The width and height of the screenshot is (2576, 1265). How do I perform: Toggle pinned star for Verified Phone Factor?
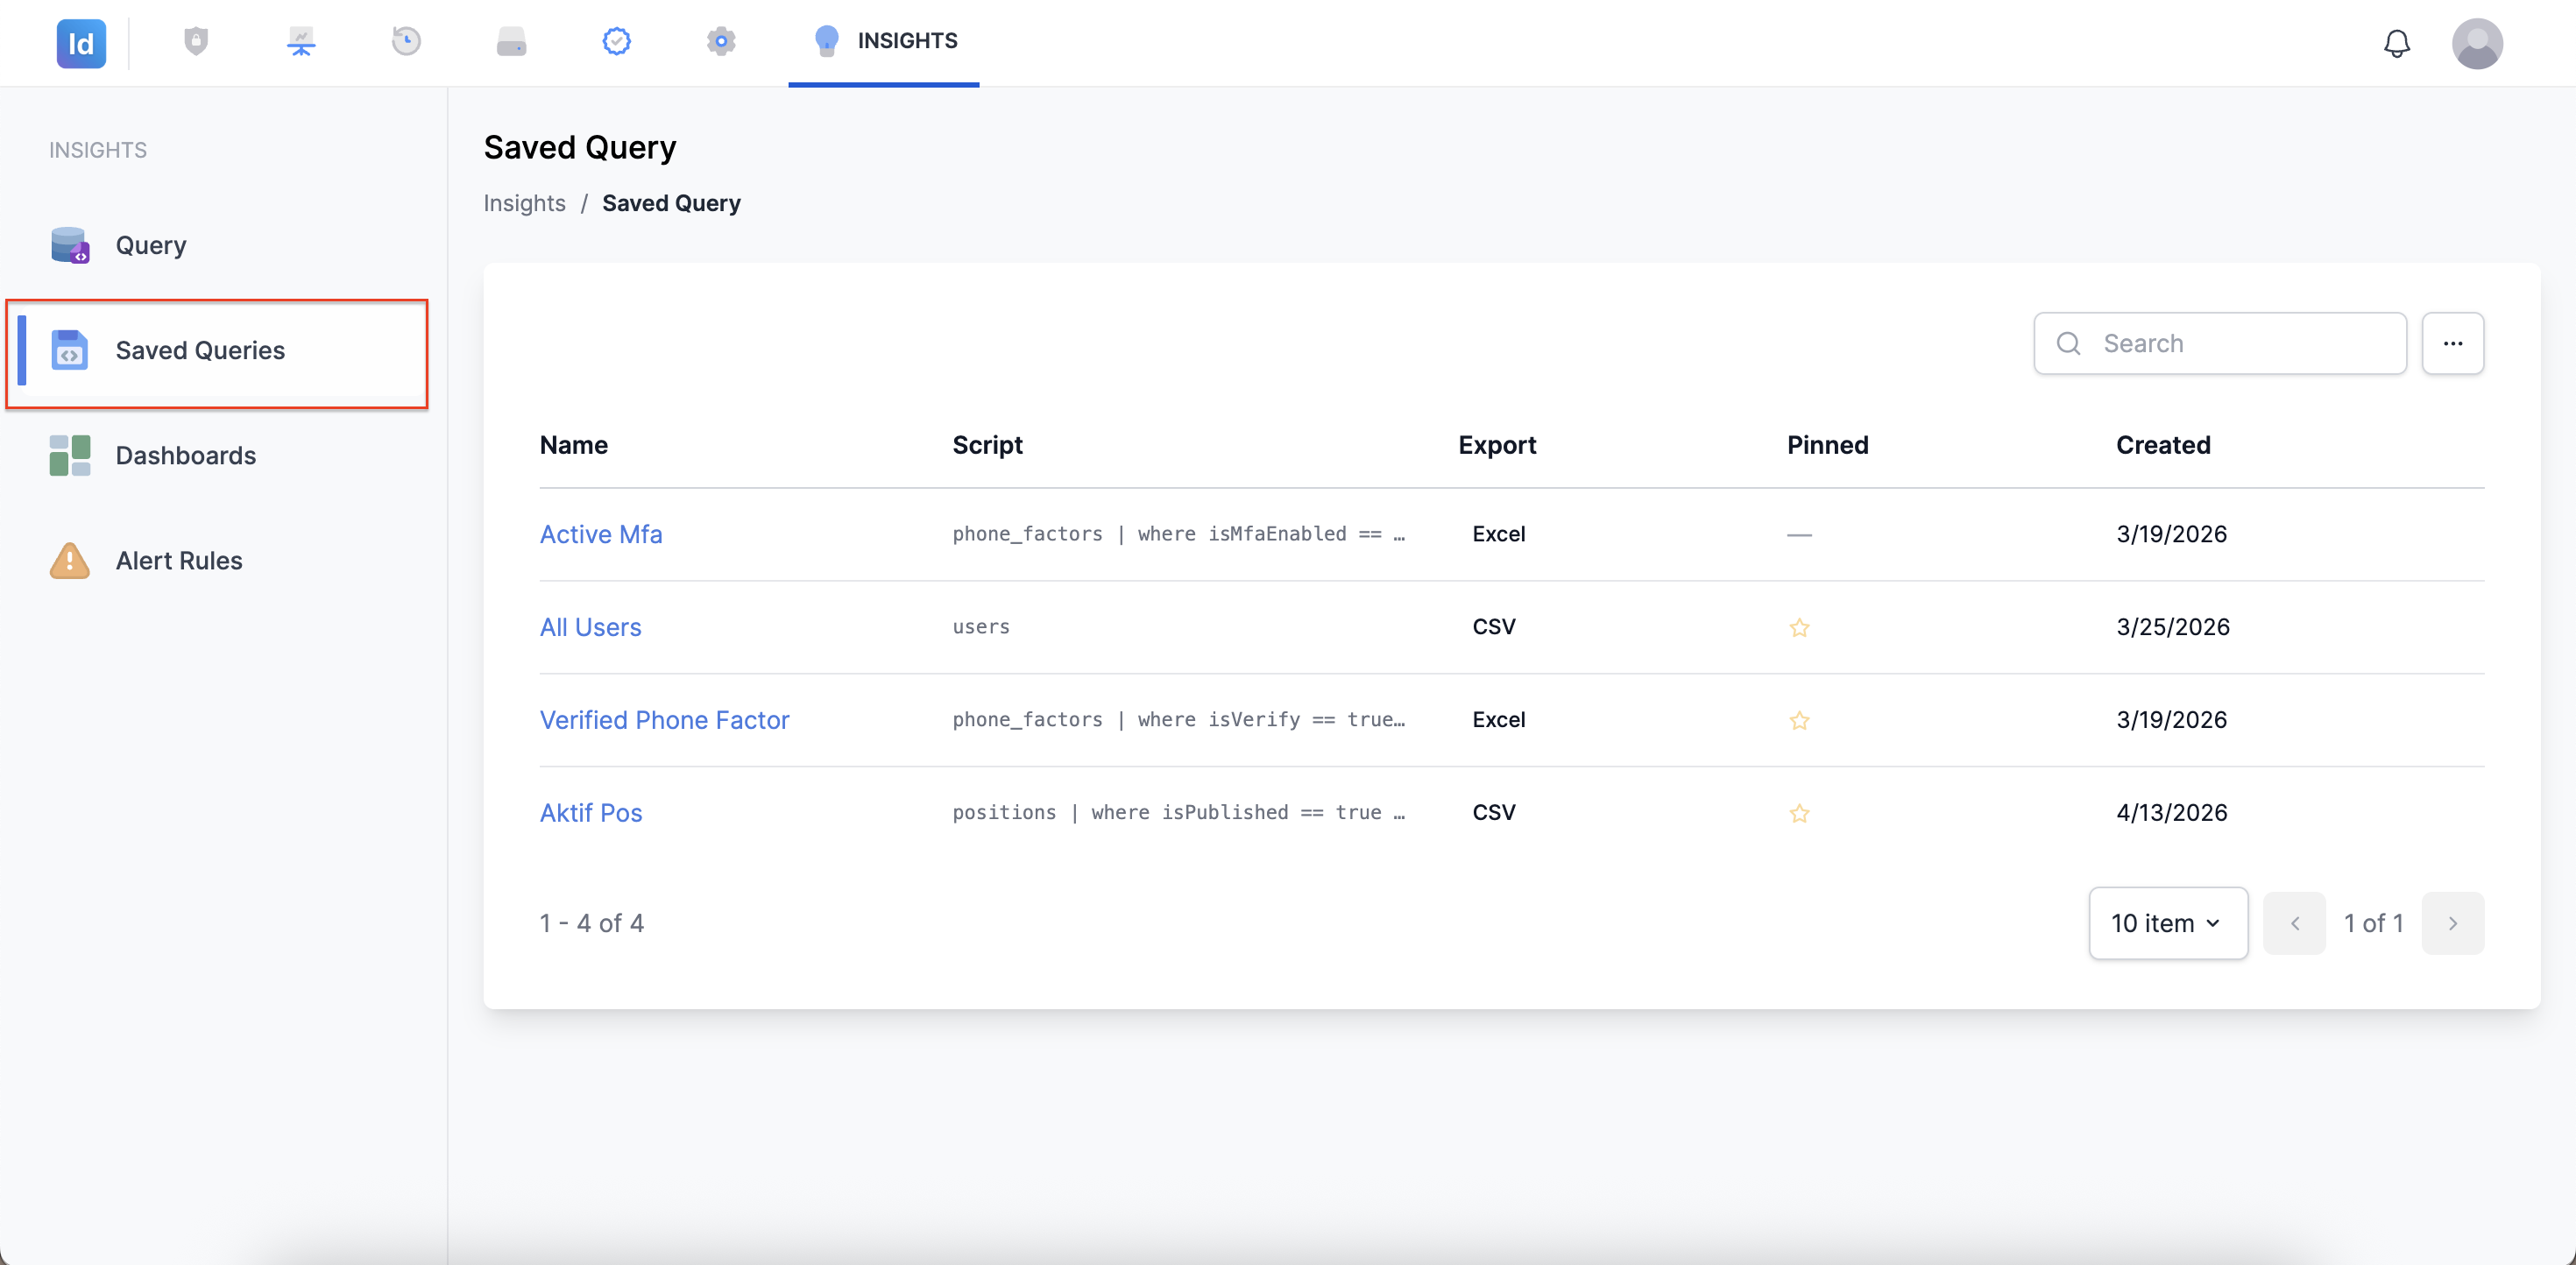1799,720
